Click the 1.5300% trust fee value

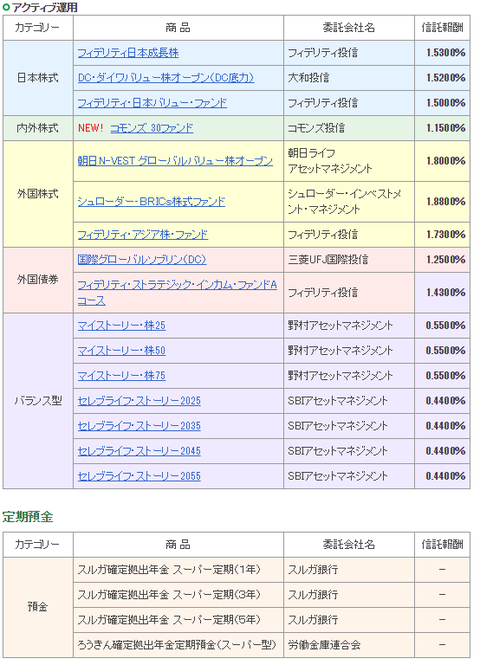point(446,53)
